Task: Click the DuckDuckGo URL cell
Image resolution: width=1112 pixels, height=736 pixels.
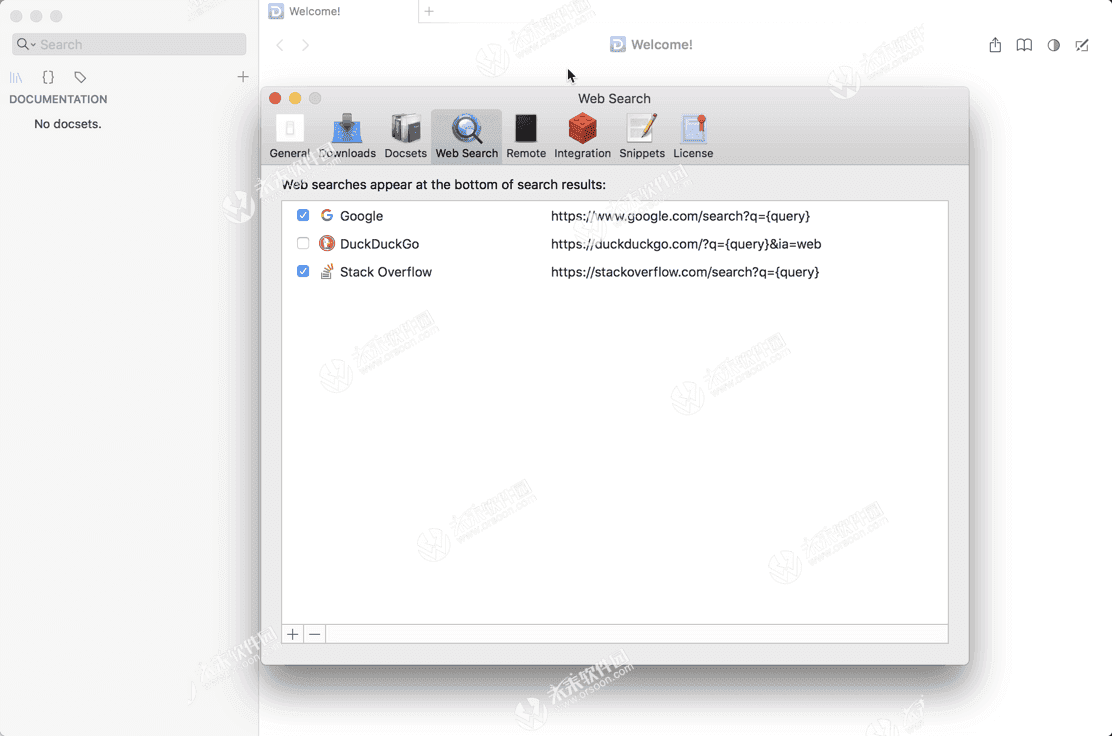Action: [x=686, y=244]
